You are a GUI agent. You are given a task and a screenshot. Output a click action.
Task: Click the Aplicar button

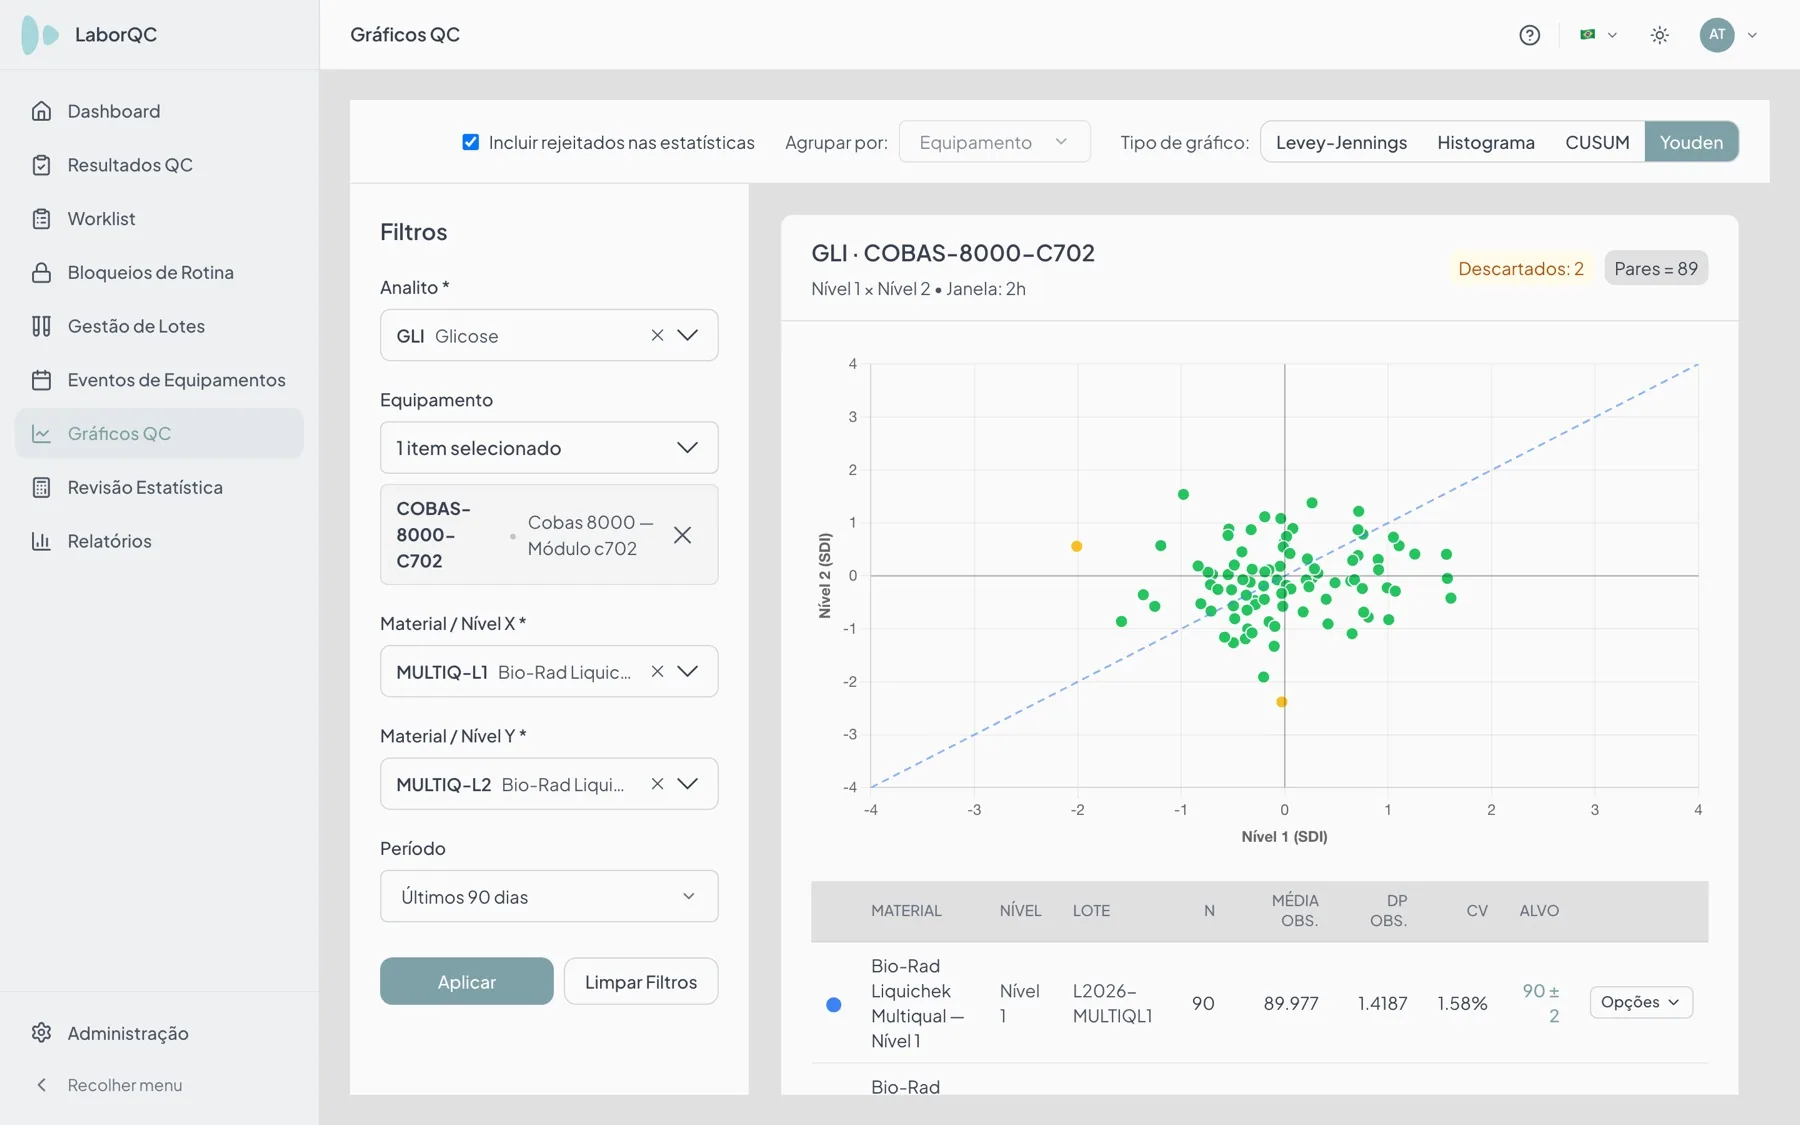click(x=467, y=982)
